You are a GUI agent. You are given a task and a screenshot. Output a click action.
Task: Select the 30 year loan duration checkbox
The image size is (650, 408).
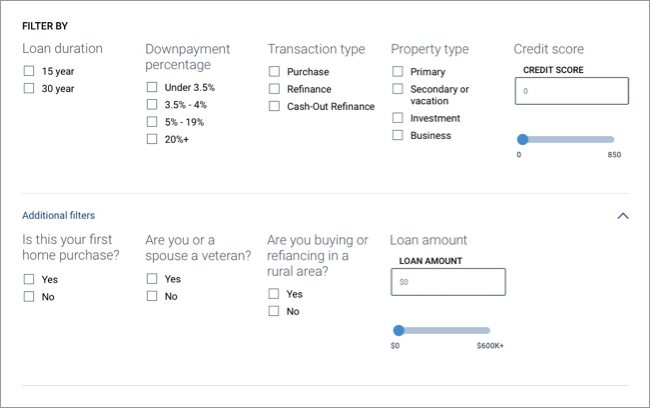point(29,88)
